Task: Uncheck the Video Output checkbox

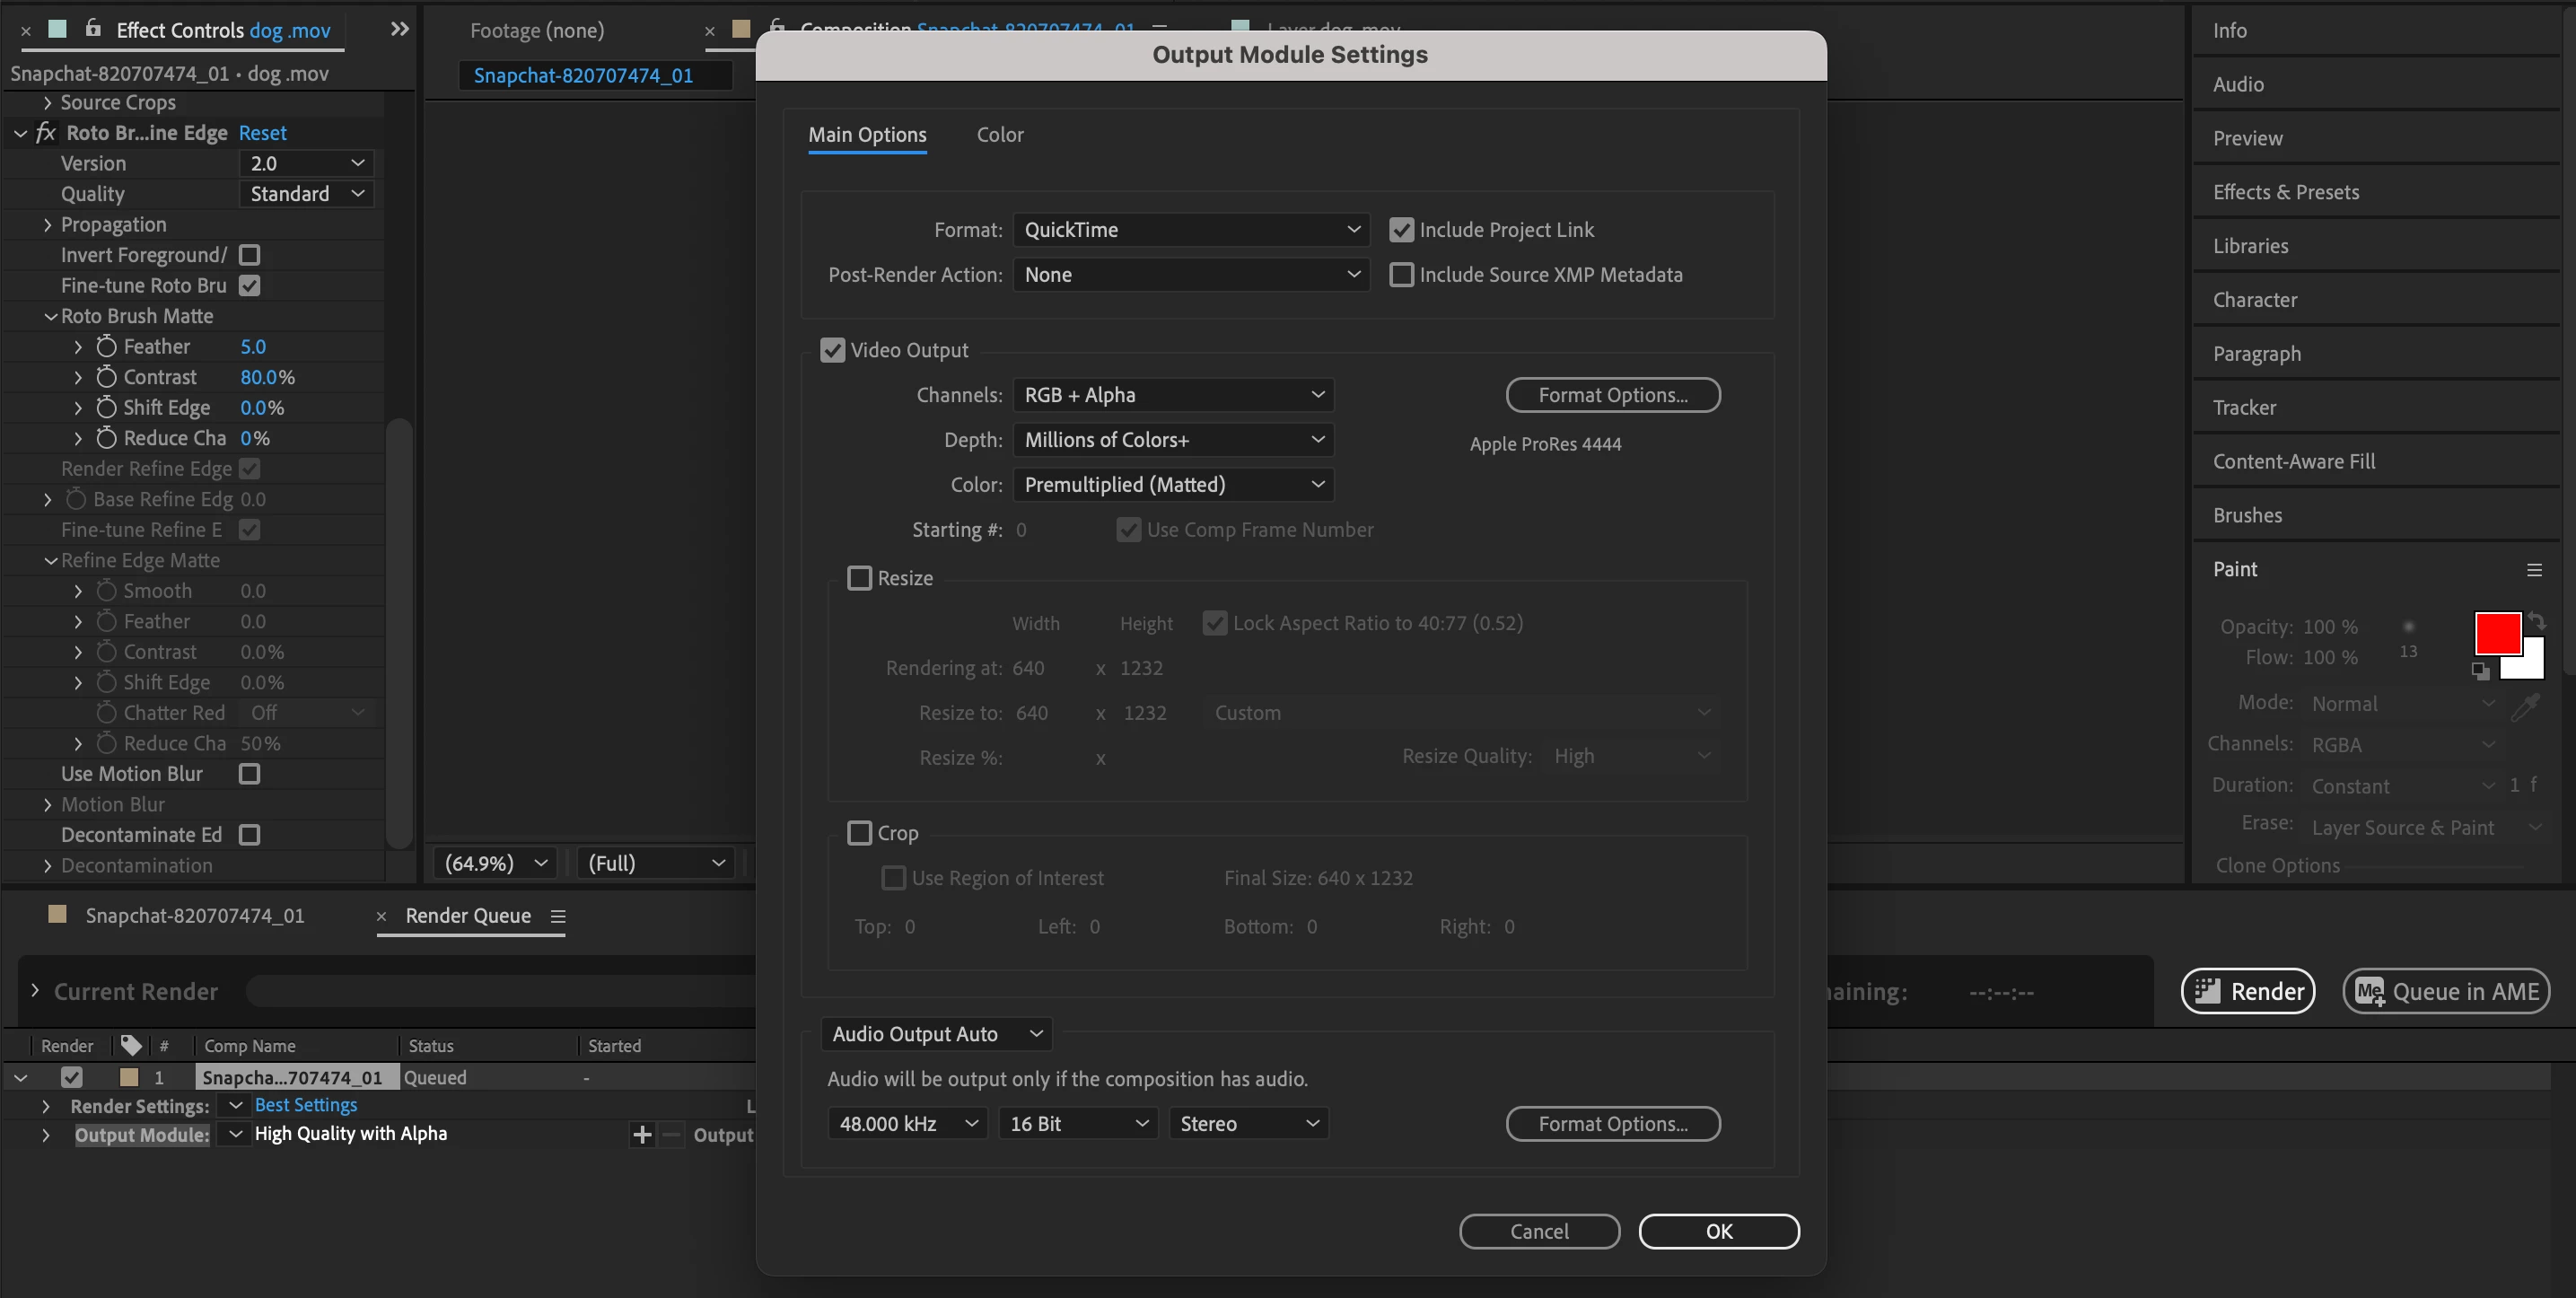Action: [x=832, y=350]
